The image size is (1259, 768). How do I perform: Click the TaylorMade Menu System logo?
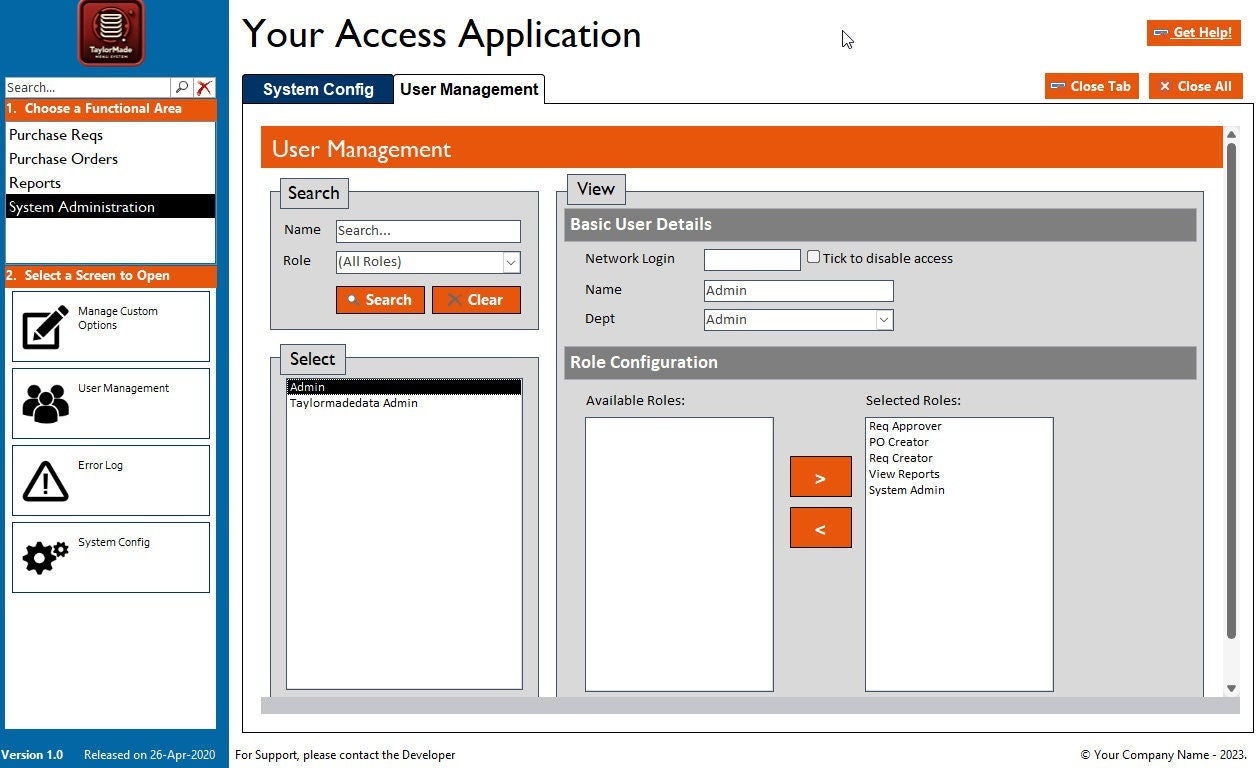(109, 32)
